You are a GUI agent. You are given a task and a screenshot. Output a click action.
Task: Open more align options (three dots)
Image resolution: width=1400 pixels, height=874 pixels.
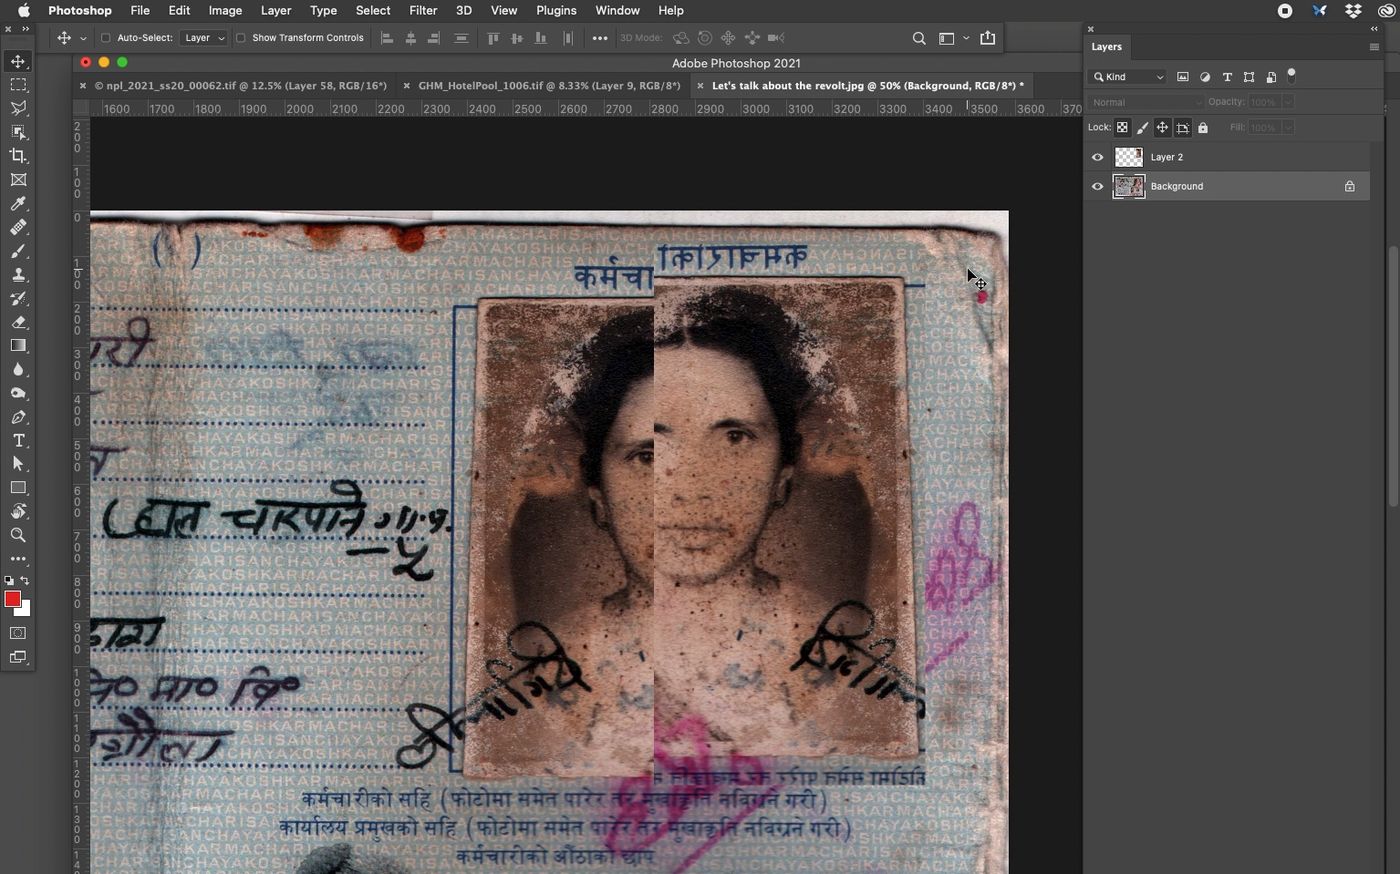pos(600,38)
